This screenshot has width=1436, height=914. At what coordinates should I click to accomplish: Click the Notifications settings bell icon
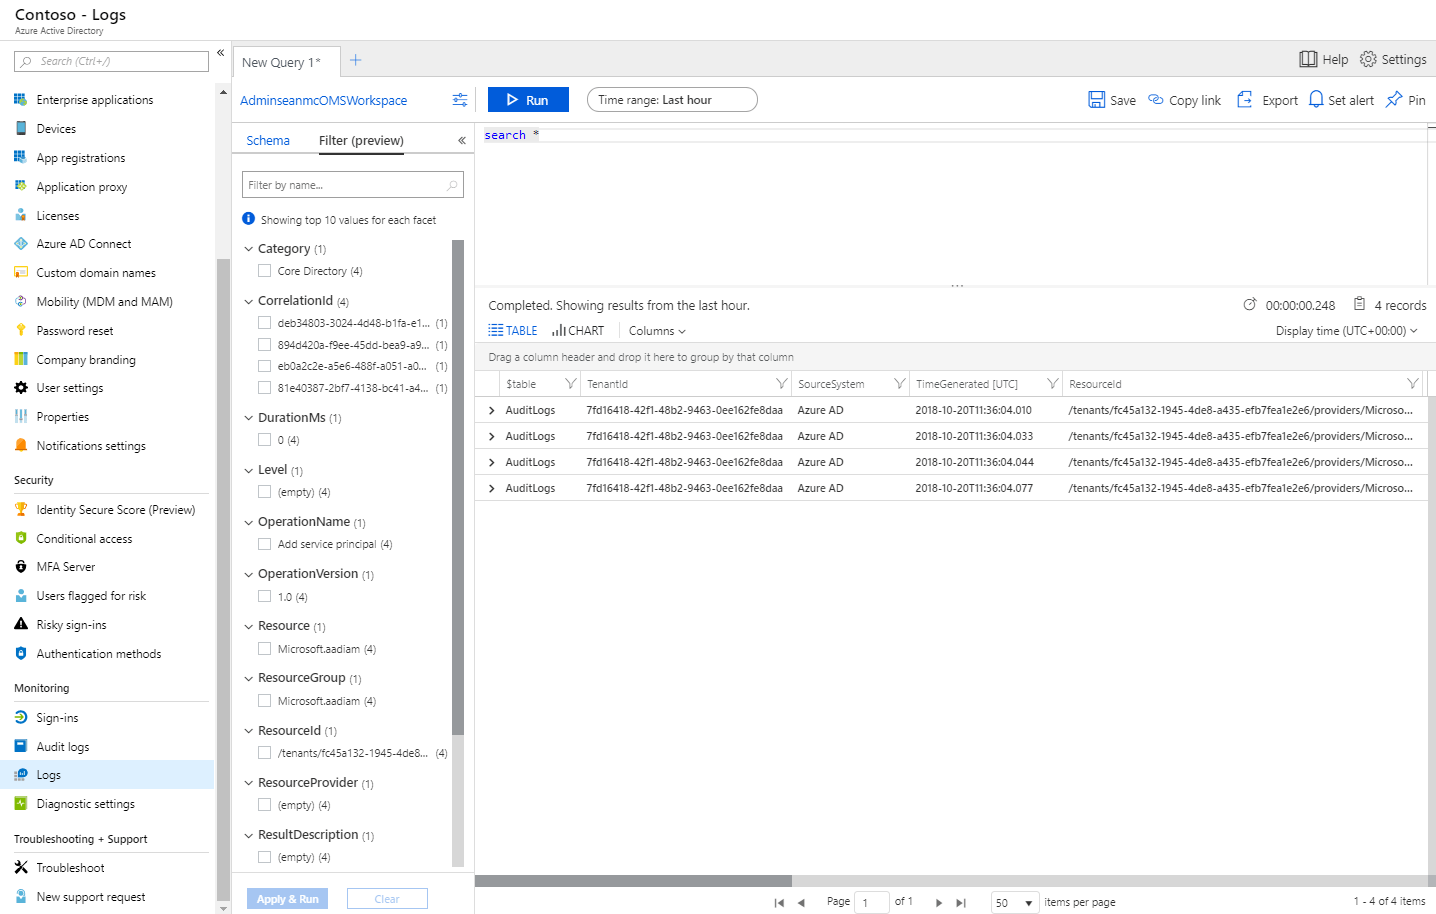pyautogui.click(x=20, y=446)
